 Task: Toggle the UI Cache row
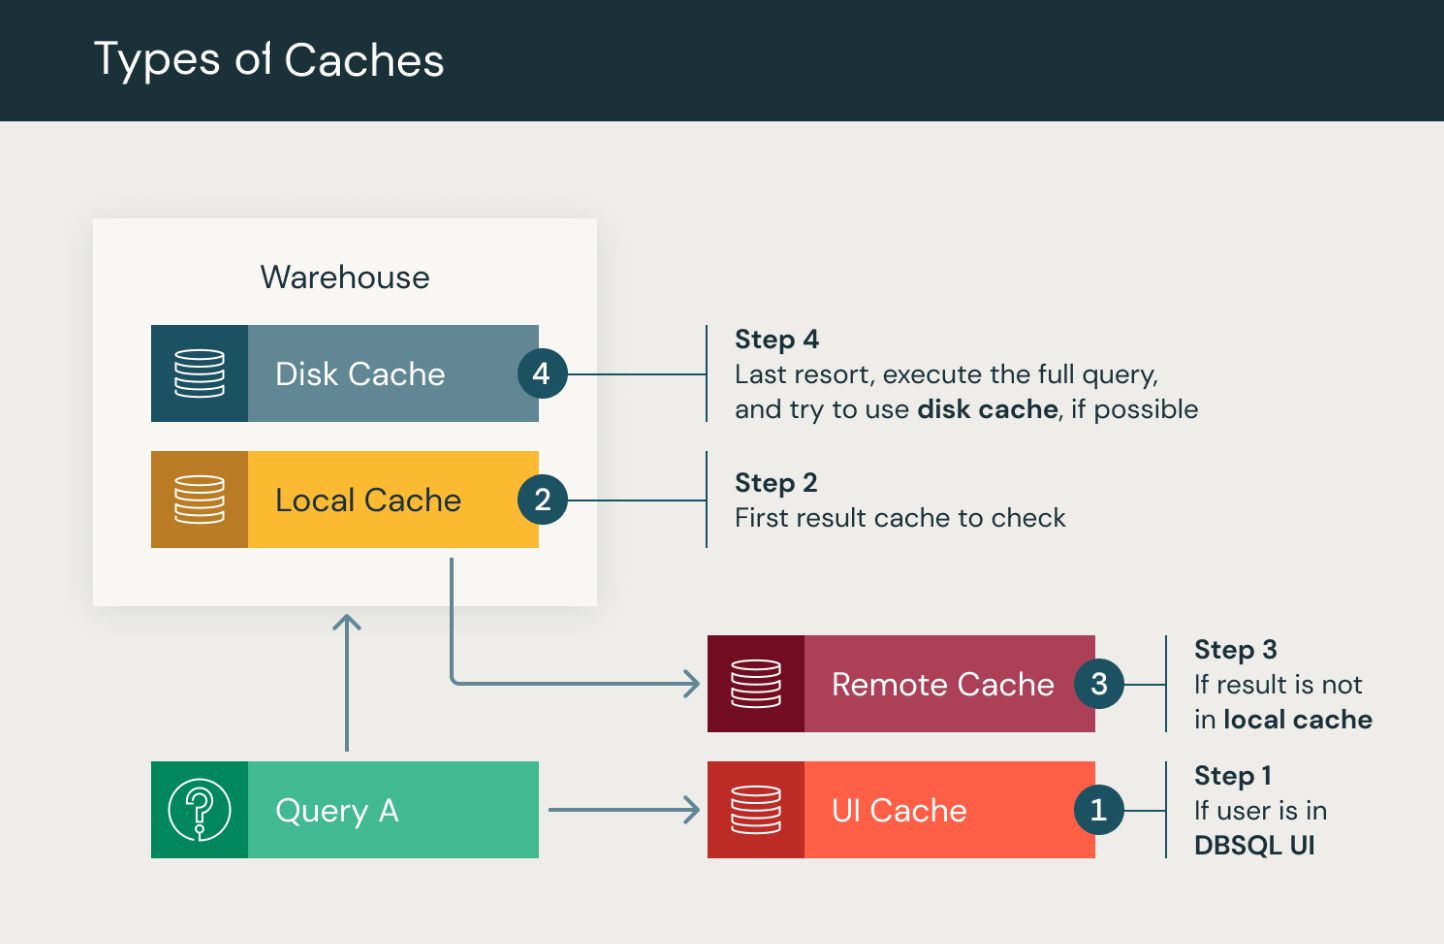[900, 810]
